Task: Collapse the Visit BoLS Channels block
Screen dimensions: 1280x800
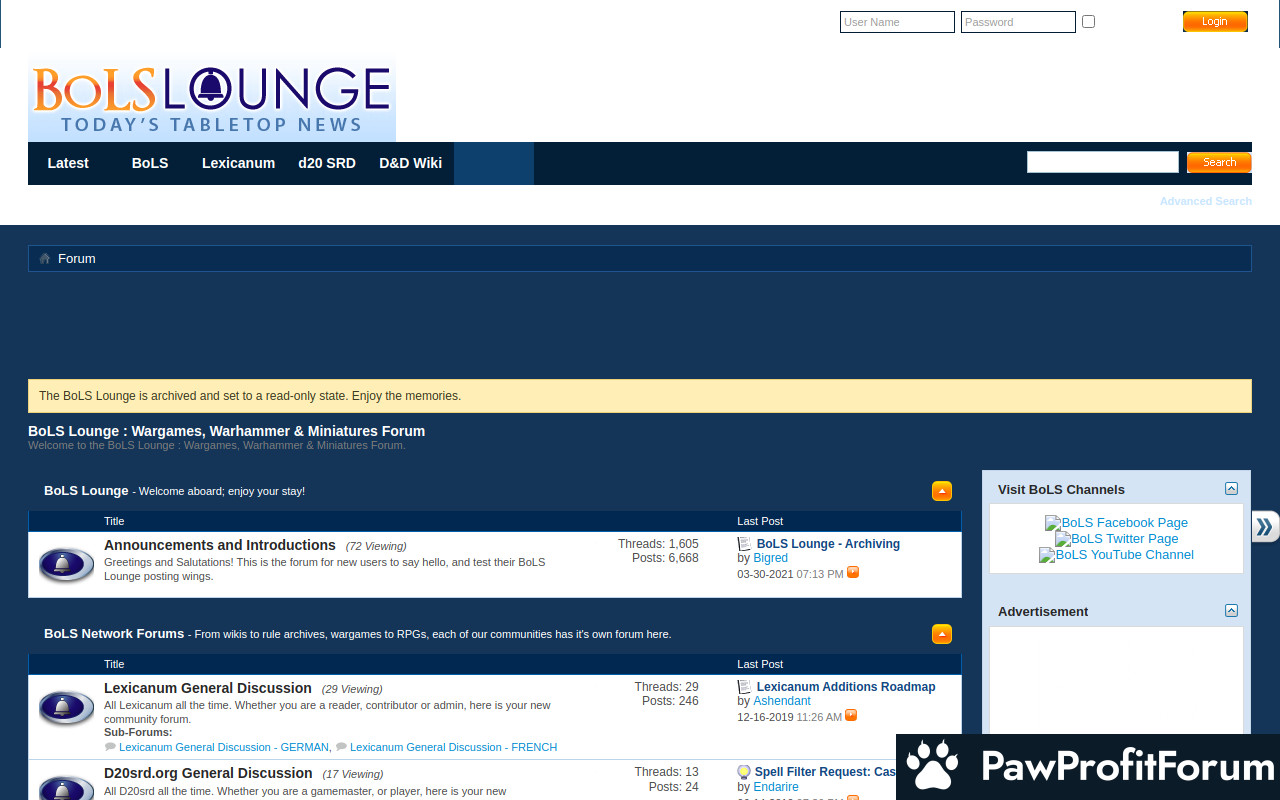Action: 1231,488
